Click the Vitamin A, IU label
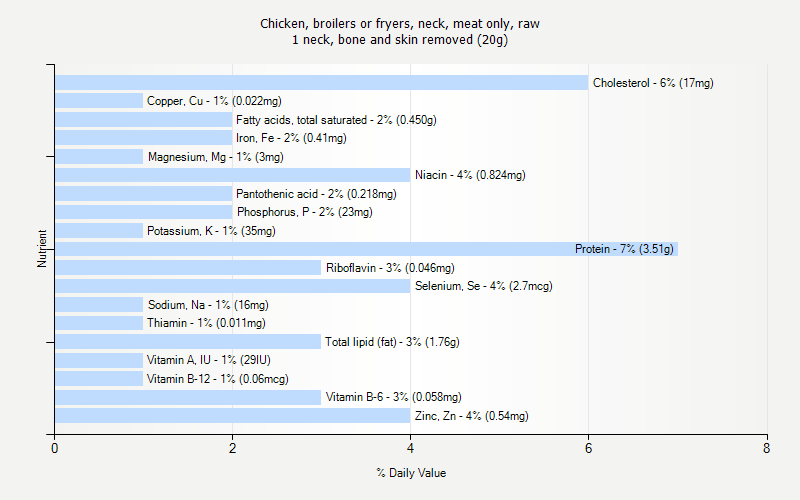Screen dimensions: 800x500 point(209,360)
